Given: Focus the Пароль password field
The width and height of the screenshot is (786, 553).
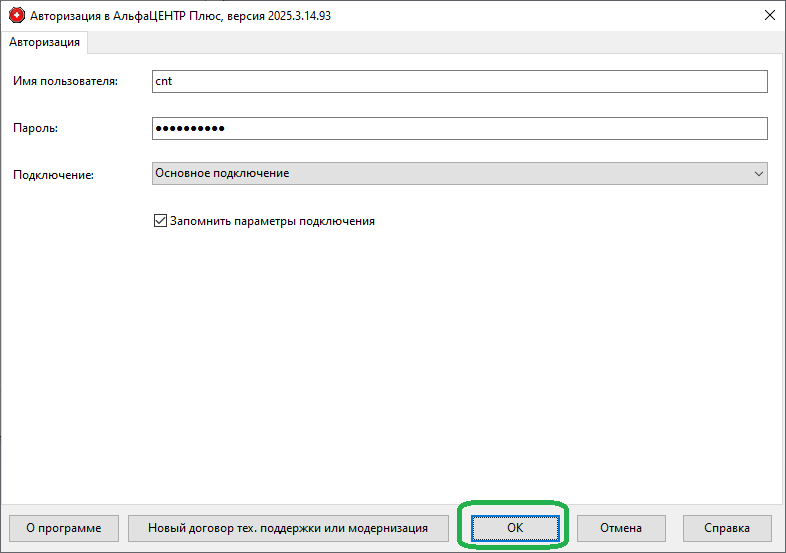Looking at the screenshot, I should point(460,128).
